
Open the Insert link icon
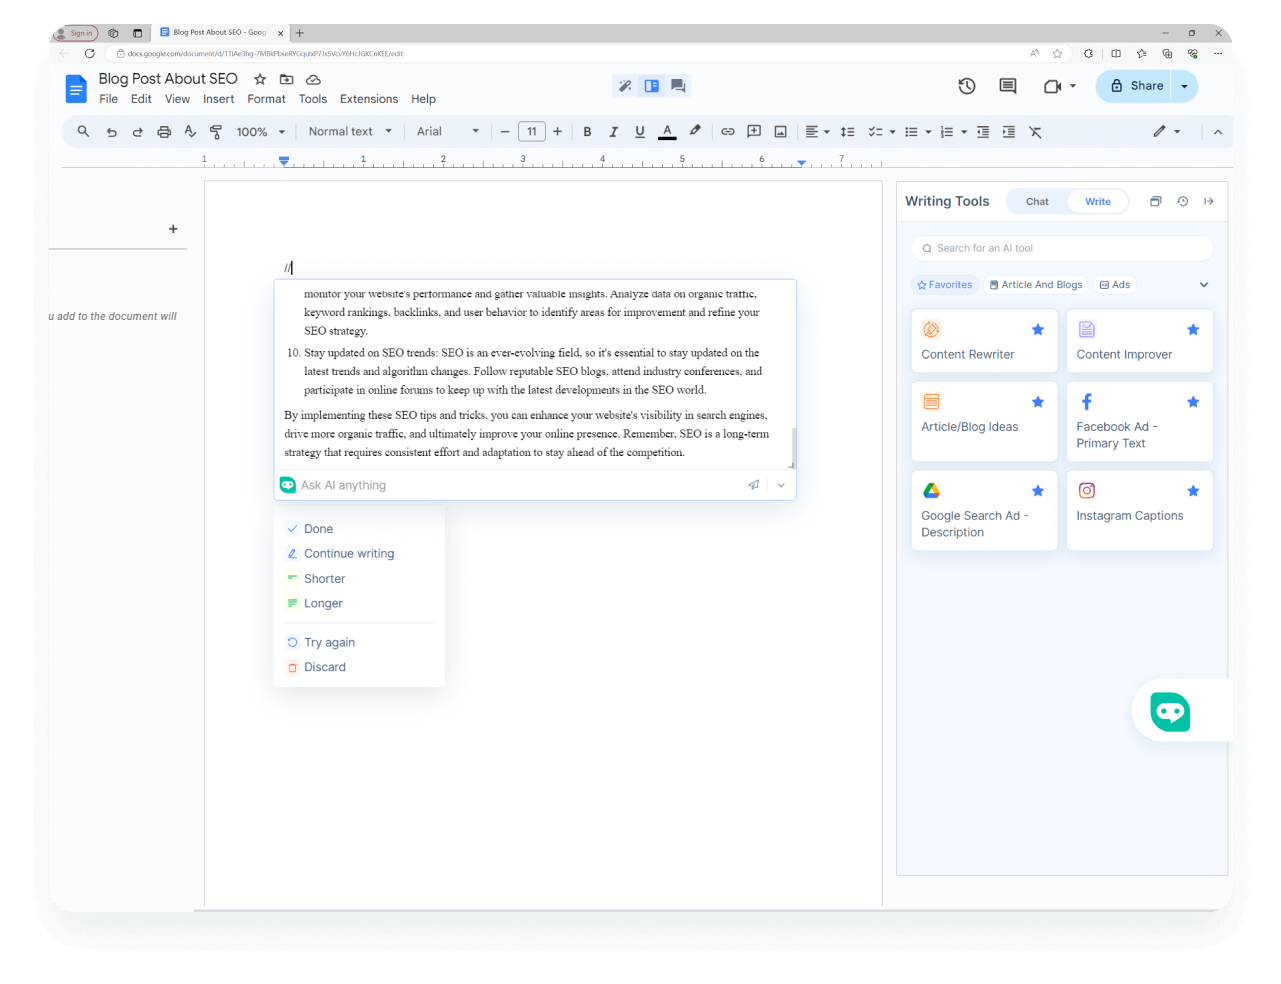coord(728,131)
